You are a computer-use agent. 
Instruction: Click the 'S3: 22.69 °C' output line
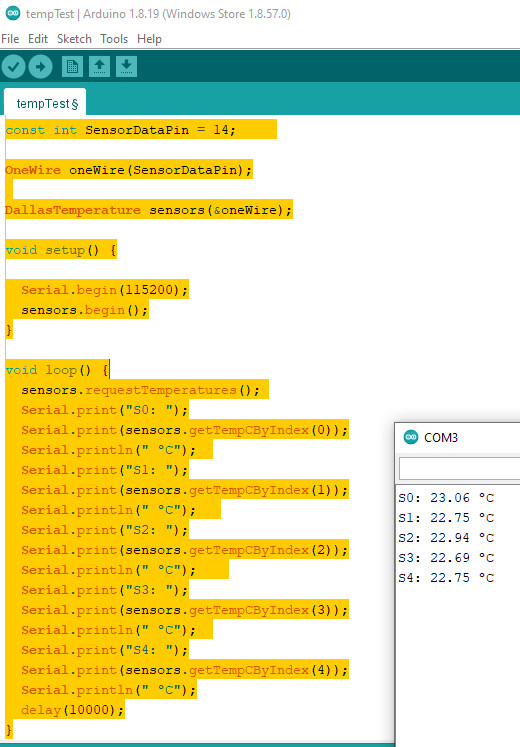pyautogui.click(x=446, y=558)
